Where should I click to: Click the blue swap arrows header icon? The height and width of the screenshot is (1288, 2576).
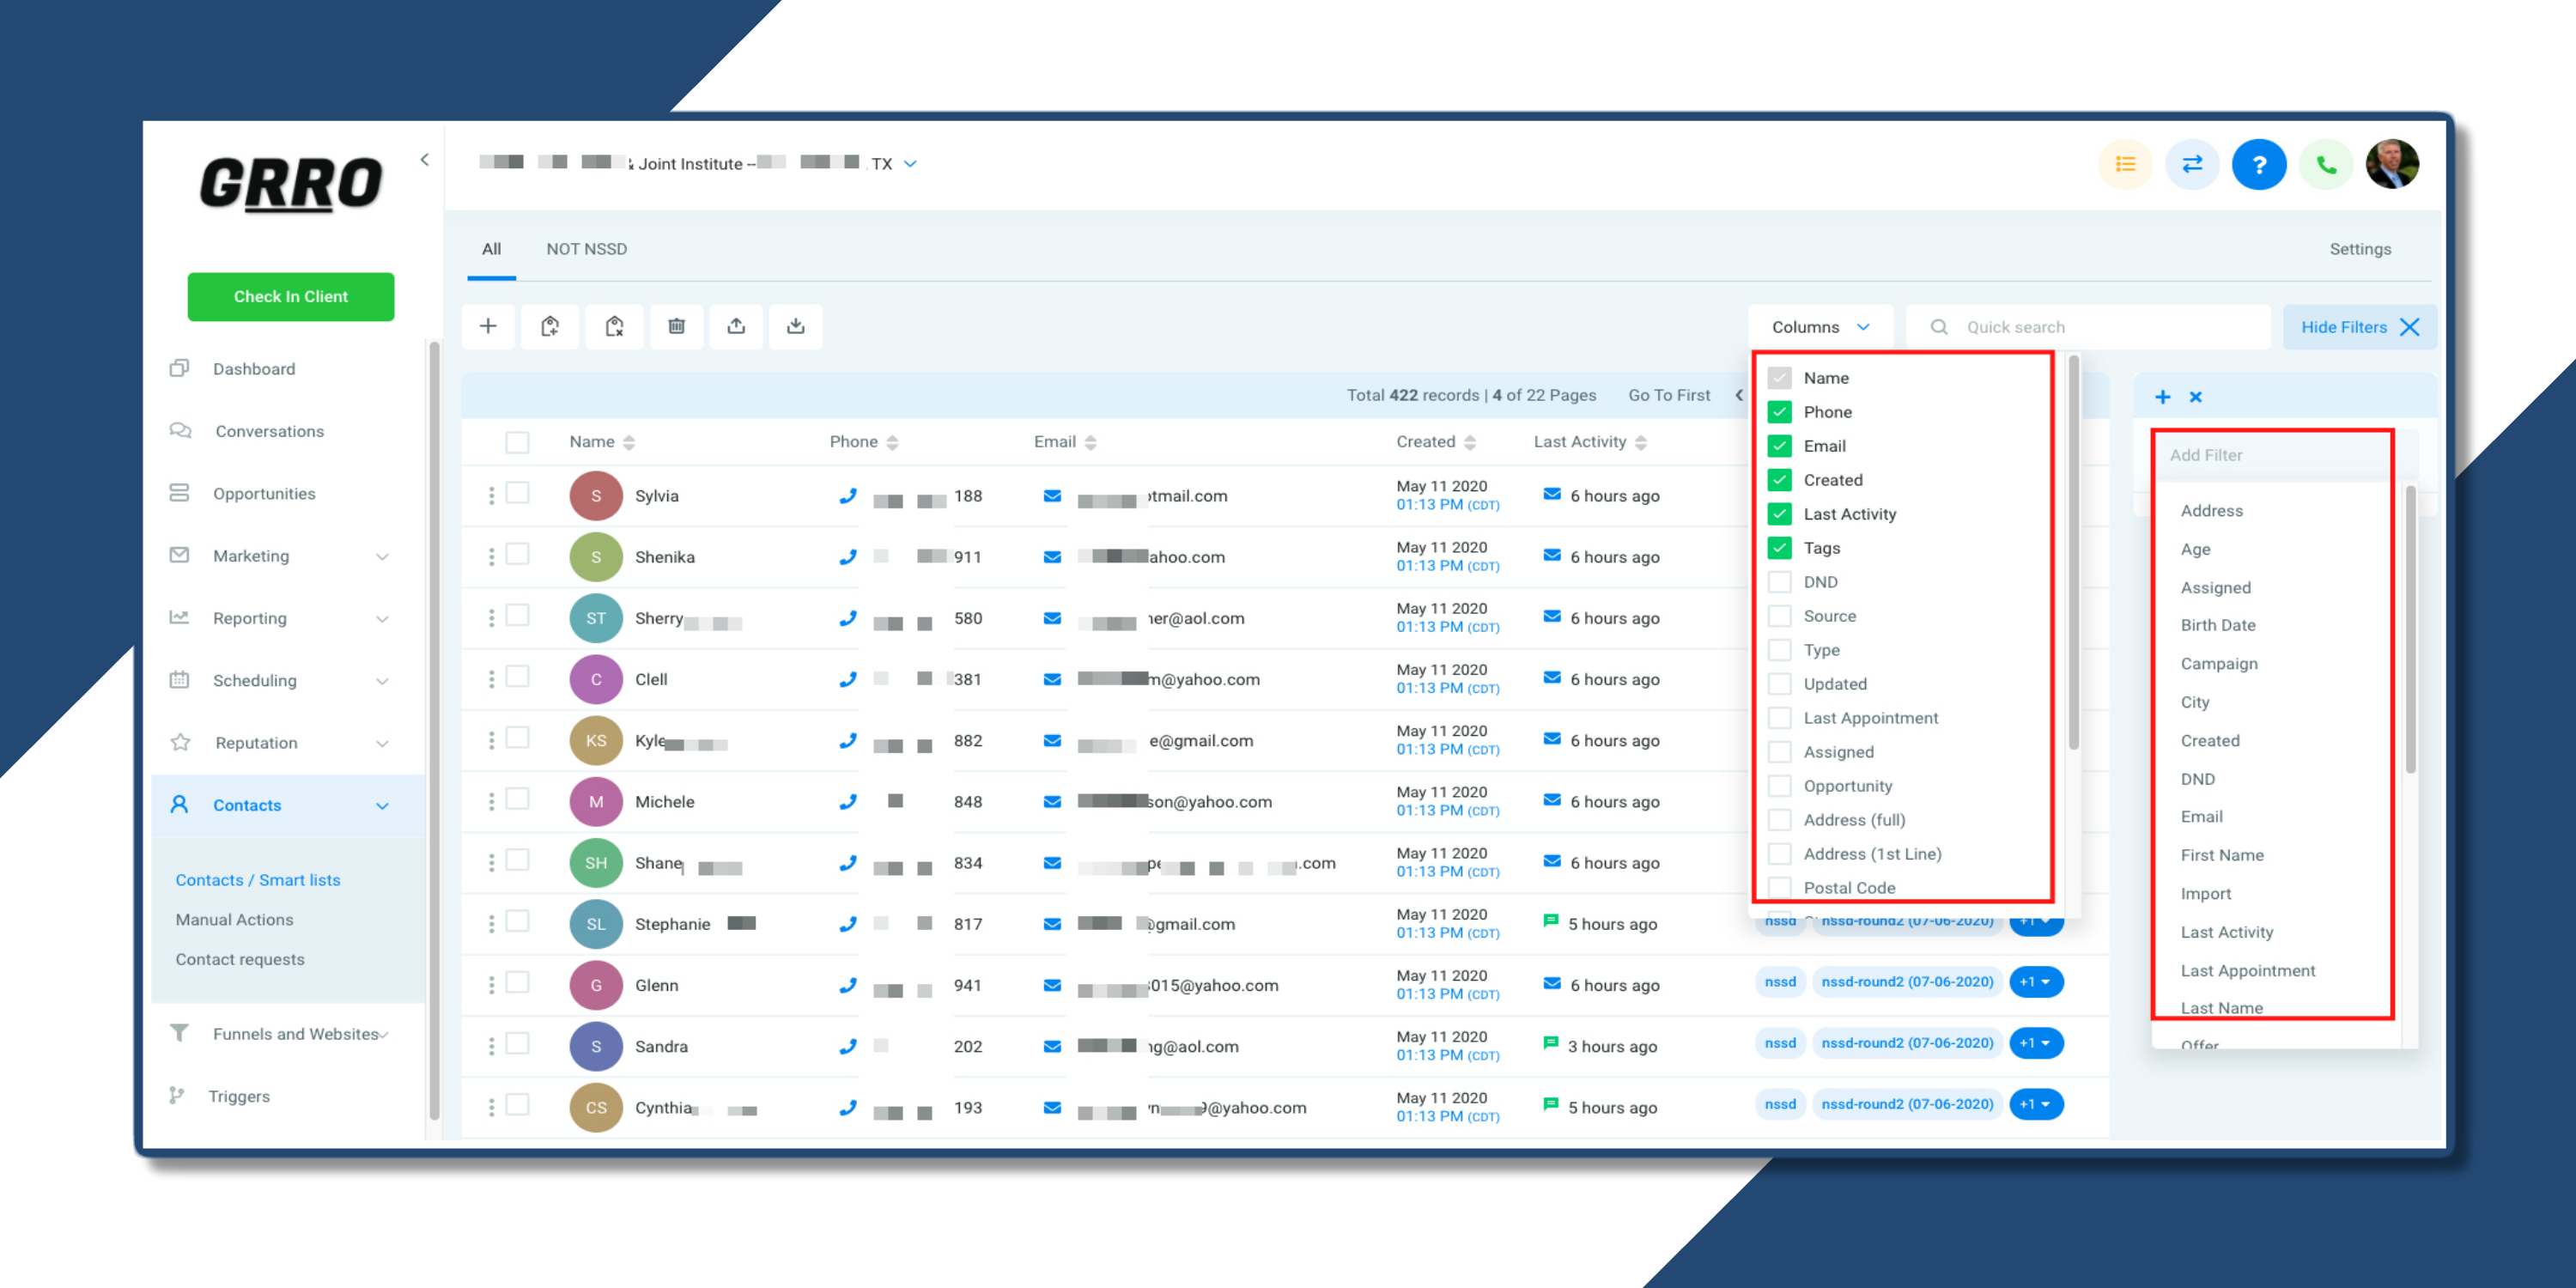pos(2192,164)
